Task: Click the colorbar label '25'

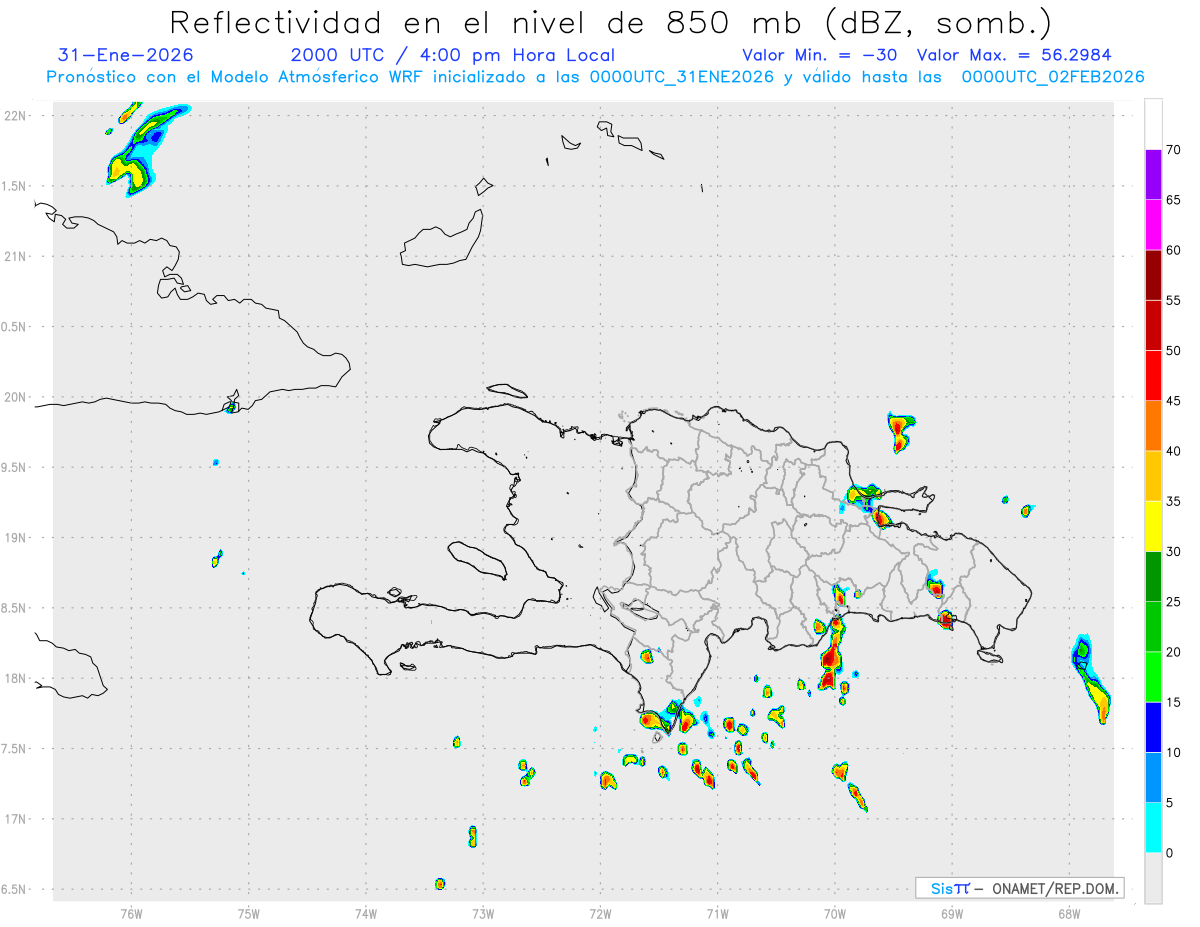Action: click(1174, 602)
